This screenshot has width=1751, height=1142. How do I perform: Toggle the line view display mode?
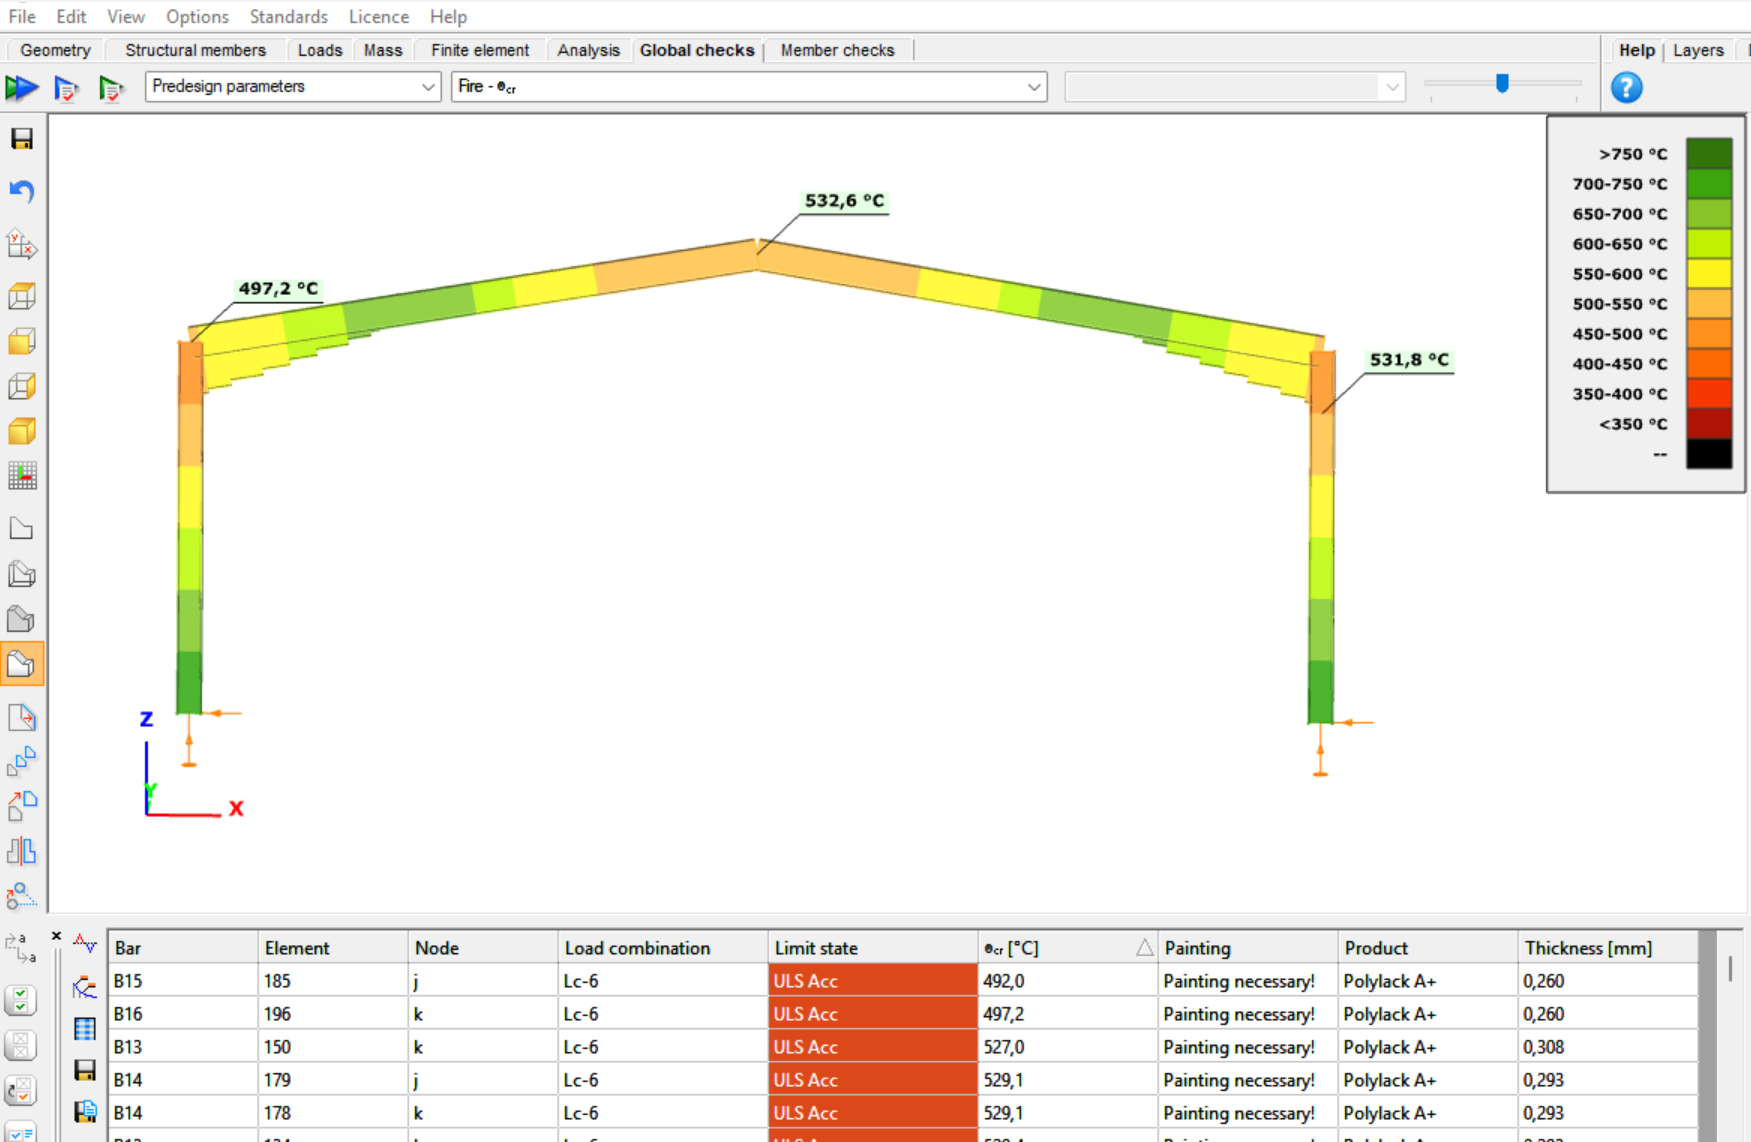tap(22, 529)
